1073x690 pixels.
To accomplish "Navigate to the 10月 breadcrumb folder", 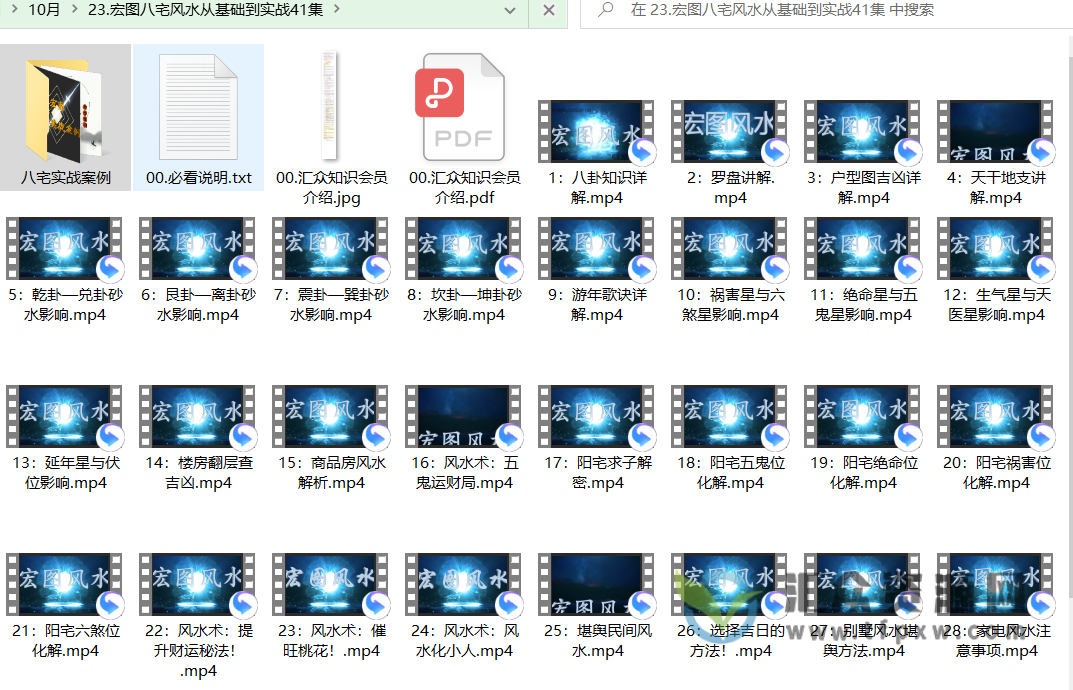I will [x=44, y=10].
